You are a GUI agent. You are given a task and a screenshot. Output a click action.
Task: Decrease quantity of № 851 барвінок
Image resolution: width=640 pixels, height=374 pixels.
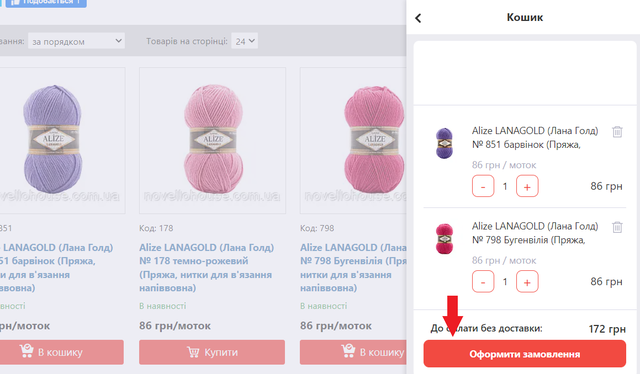coord(483,186)
